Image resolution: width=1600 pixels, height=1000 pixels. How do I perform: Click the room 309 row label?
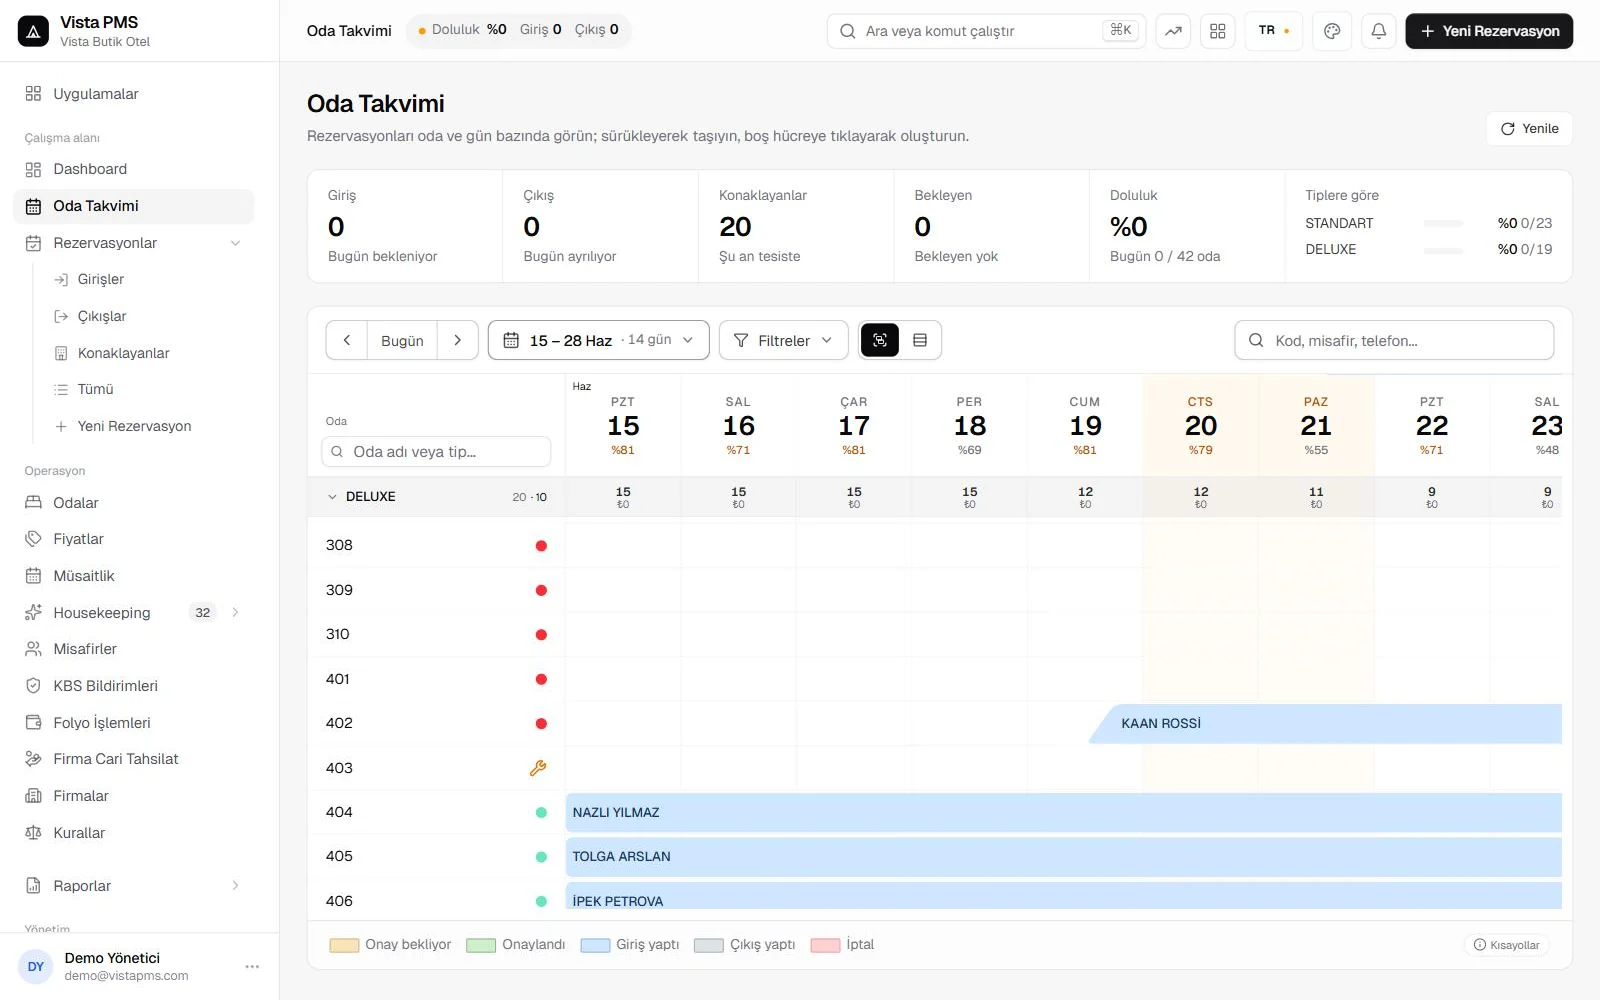[x=339, y=591]
